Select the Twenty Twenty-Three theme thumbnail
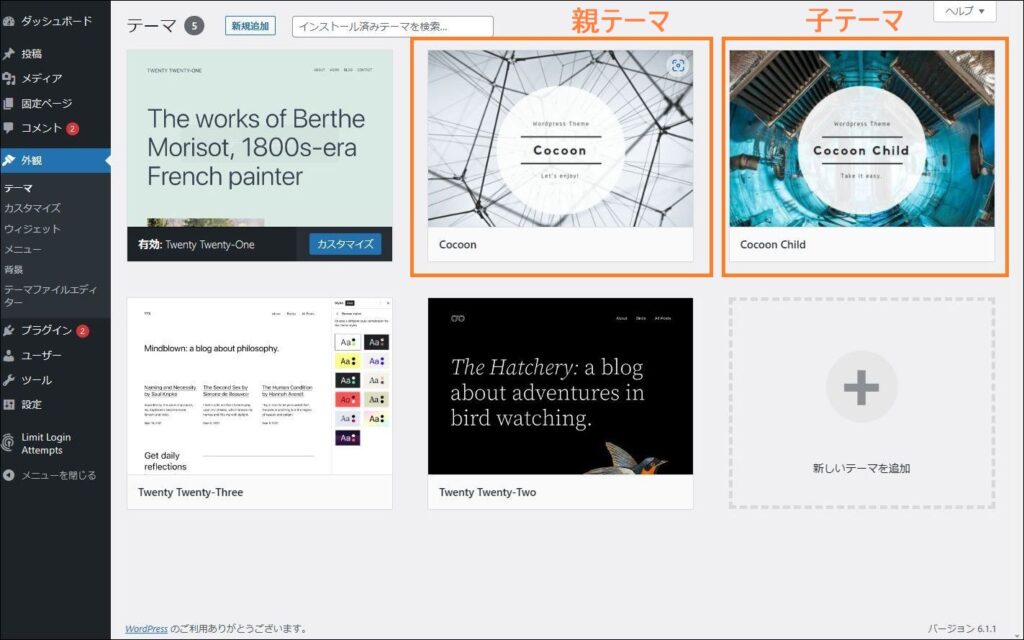The height and width of the screenshot is (640, 1024). click(x=260, y=386)
